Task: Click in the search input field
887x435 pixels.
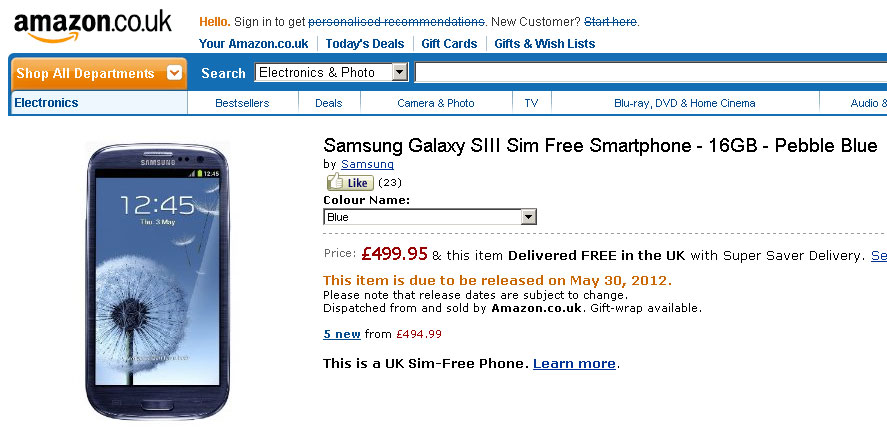Action: point(650,72)
